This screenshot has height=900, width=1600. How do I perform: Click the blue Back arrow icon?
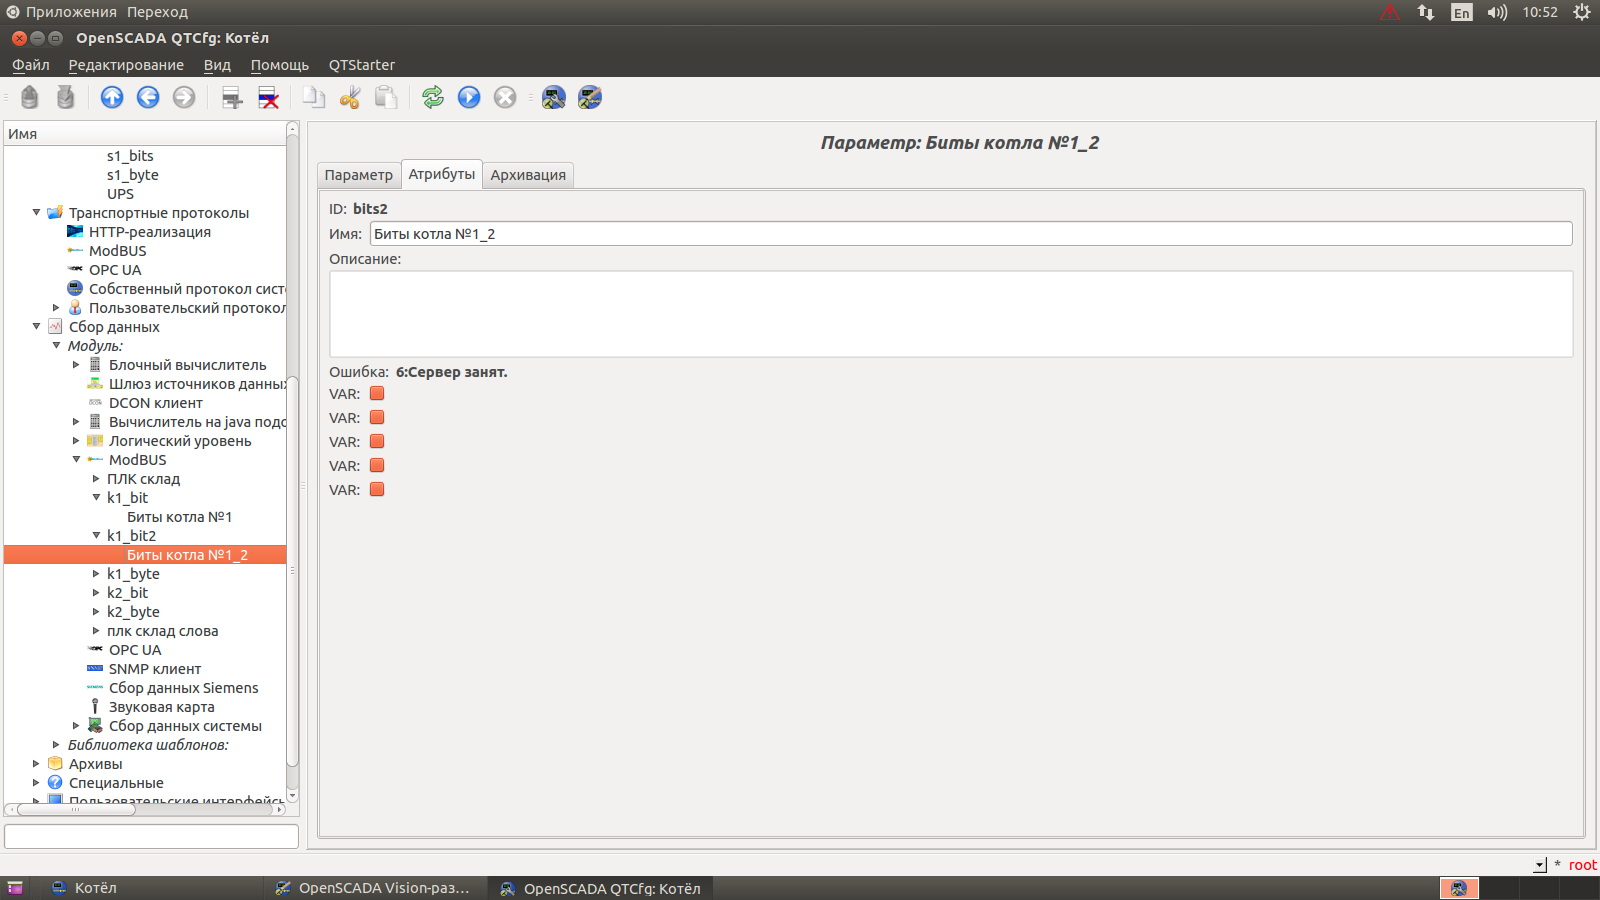148,97
